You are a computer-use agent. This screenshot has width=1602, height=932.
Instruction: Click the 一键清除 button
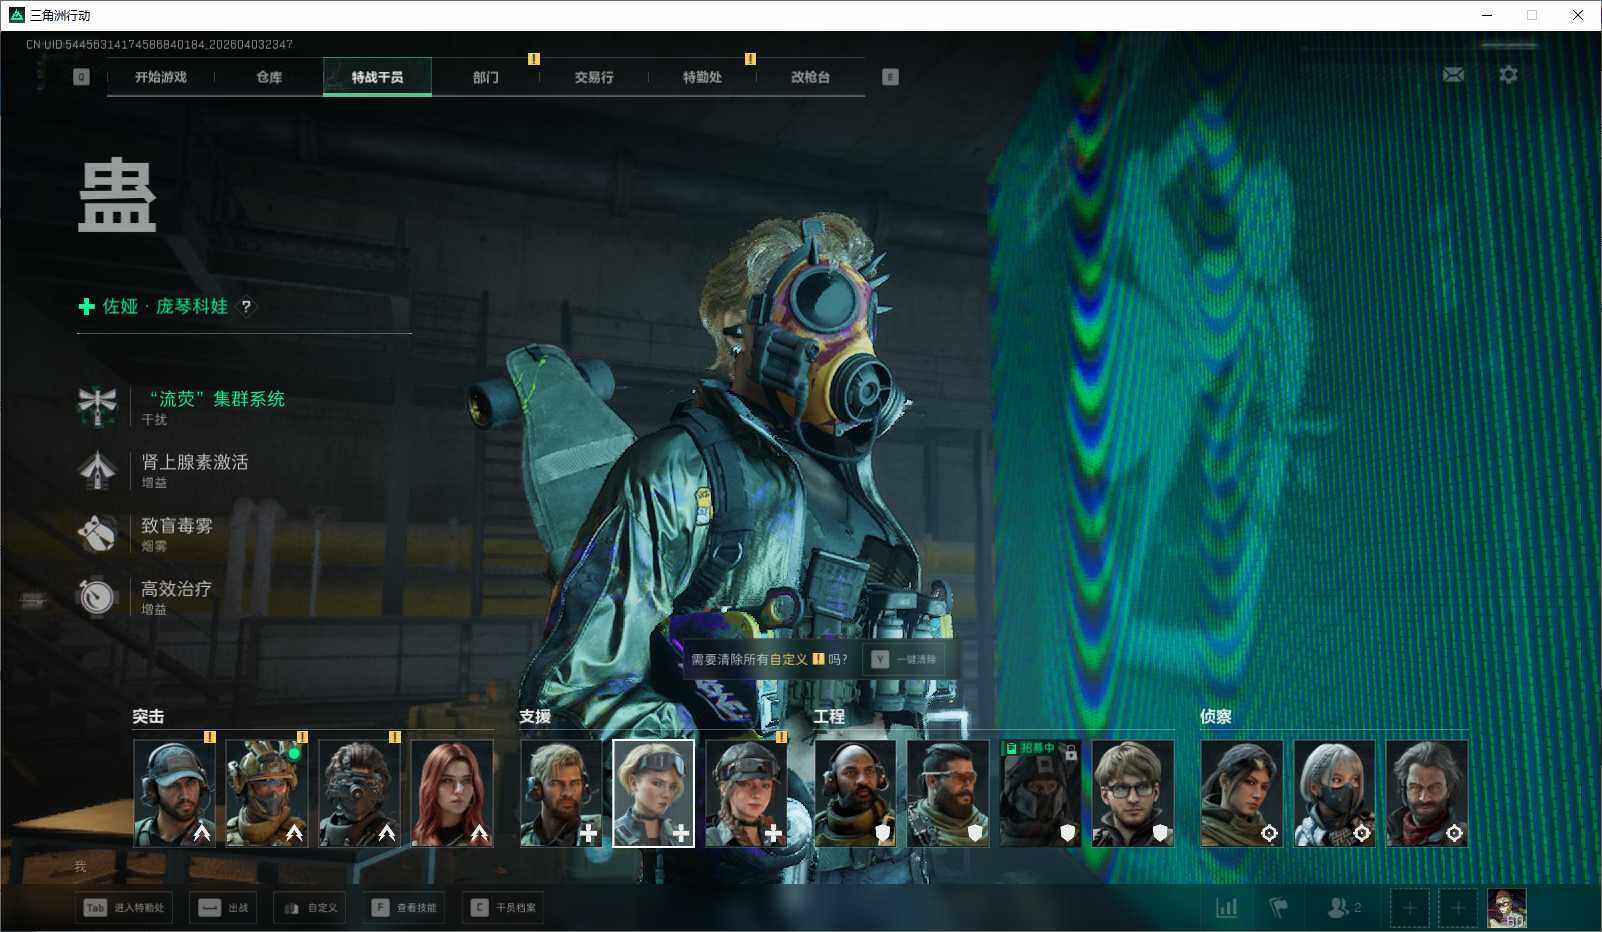tap(905, 659)
